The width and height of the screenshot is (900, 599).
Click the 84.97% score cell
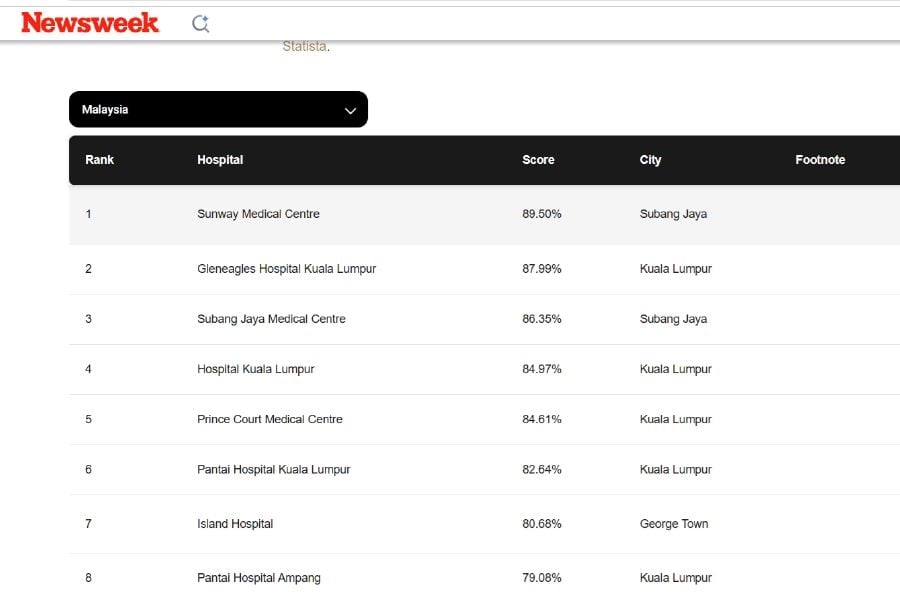(x=541, y=369)
